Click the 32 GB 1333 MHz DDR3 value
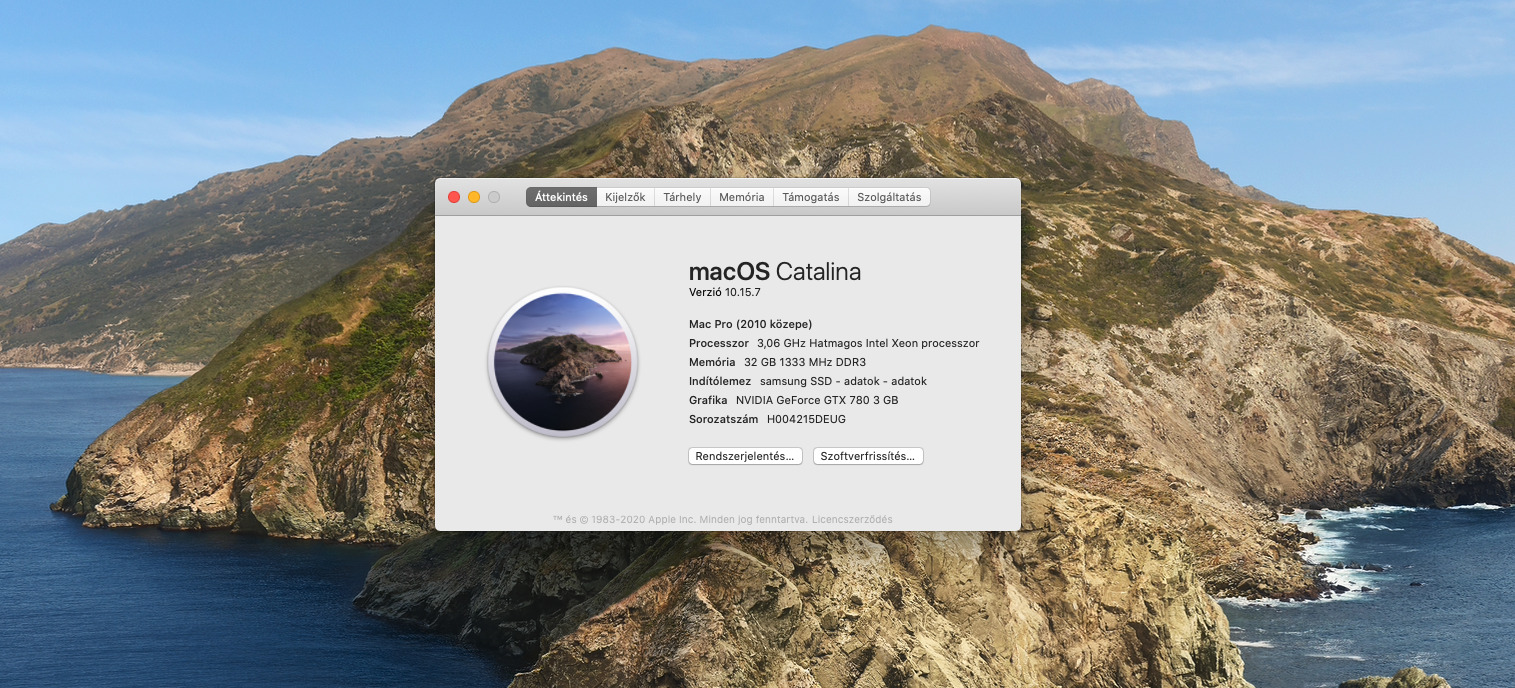 click(805, 362)
